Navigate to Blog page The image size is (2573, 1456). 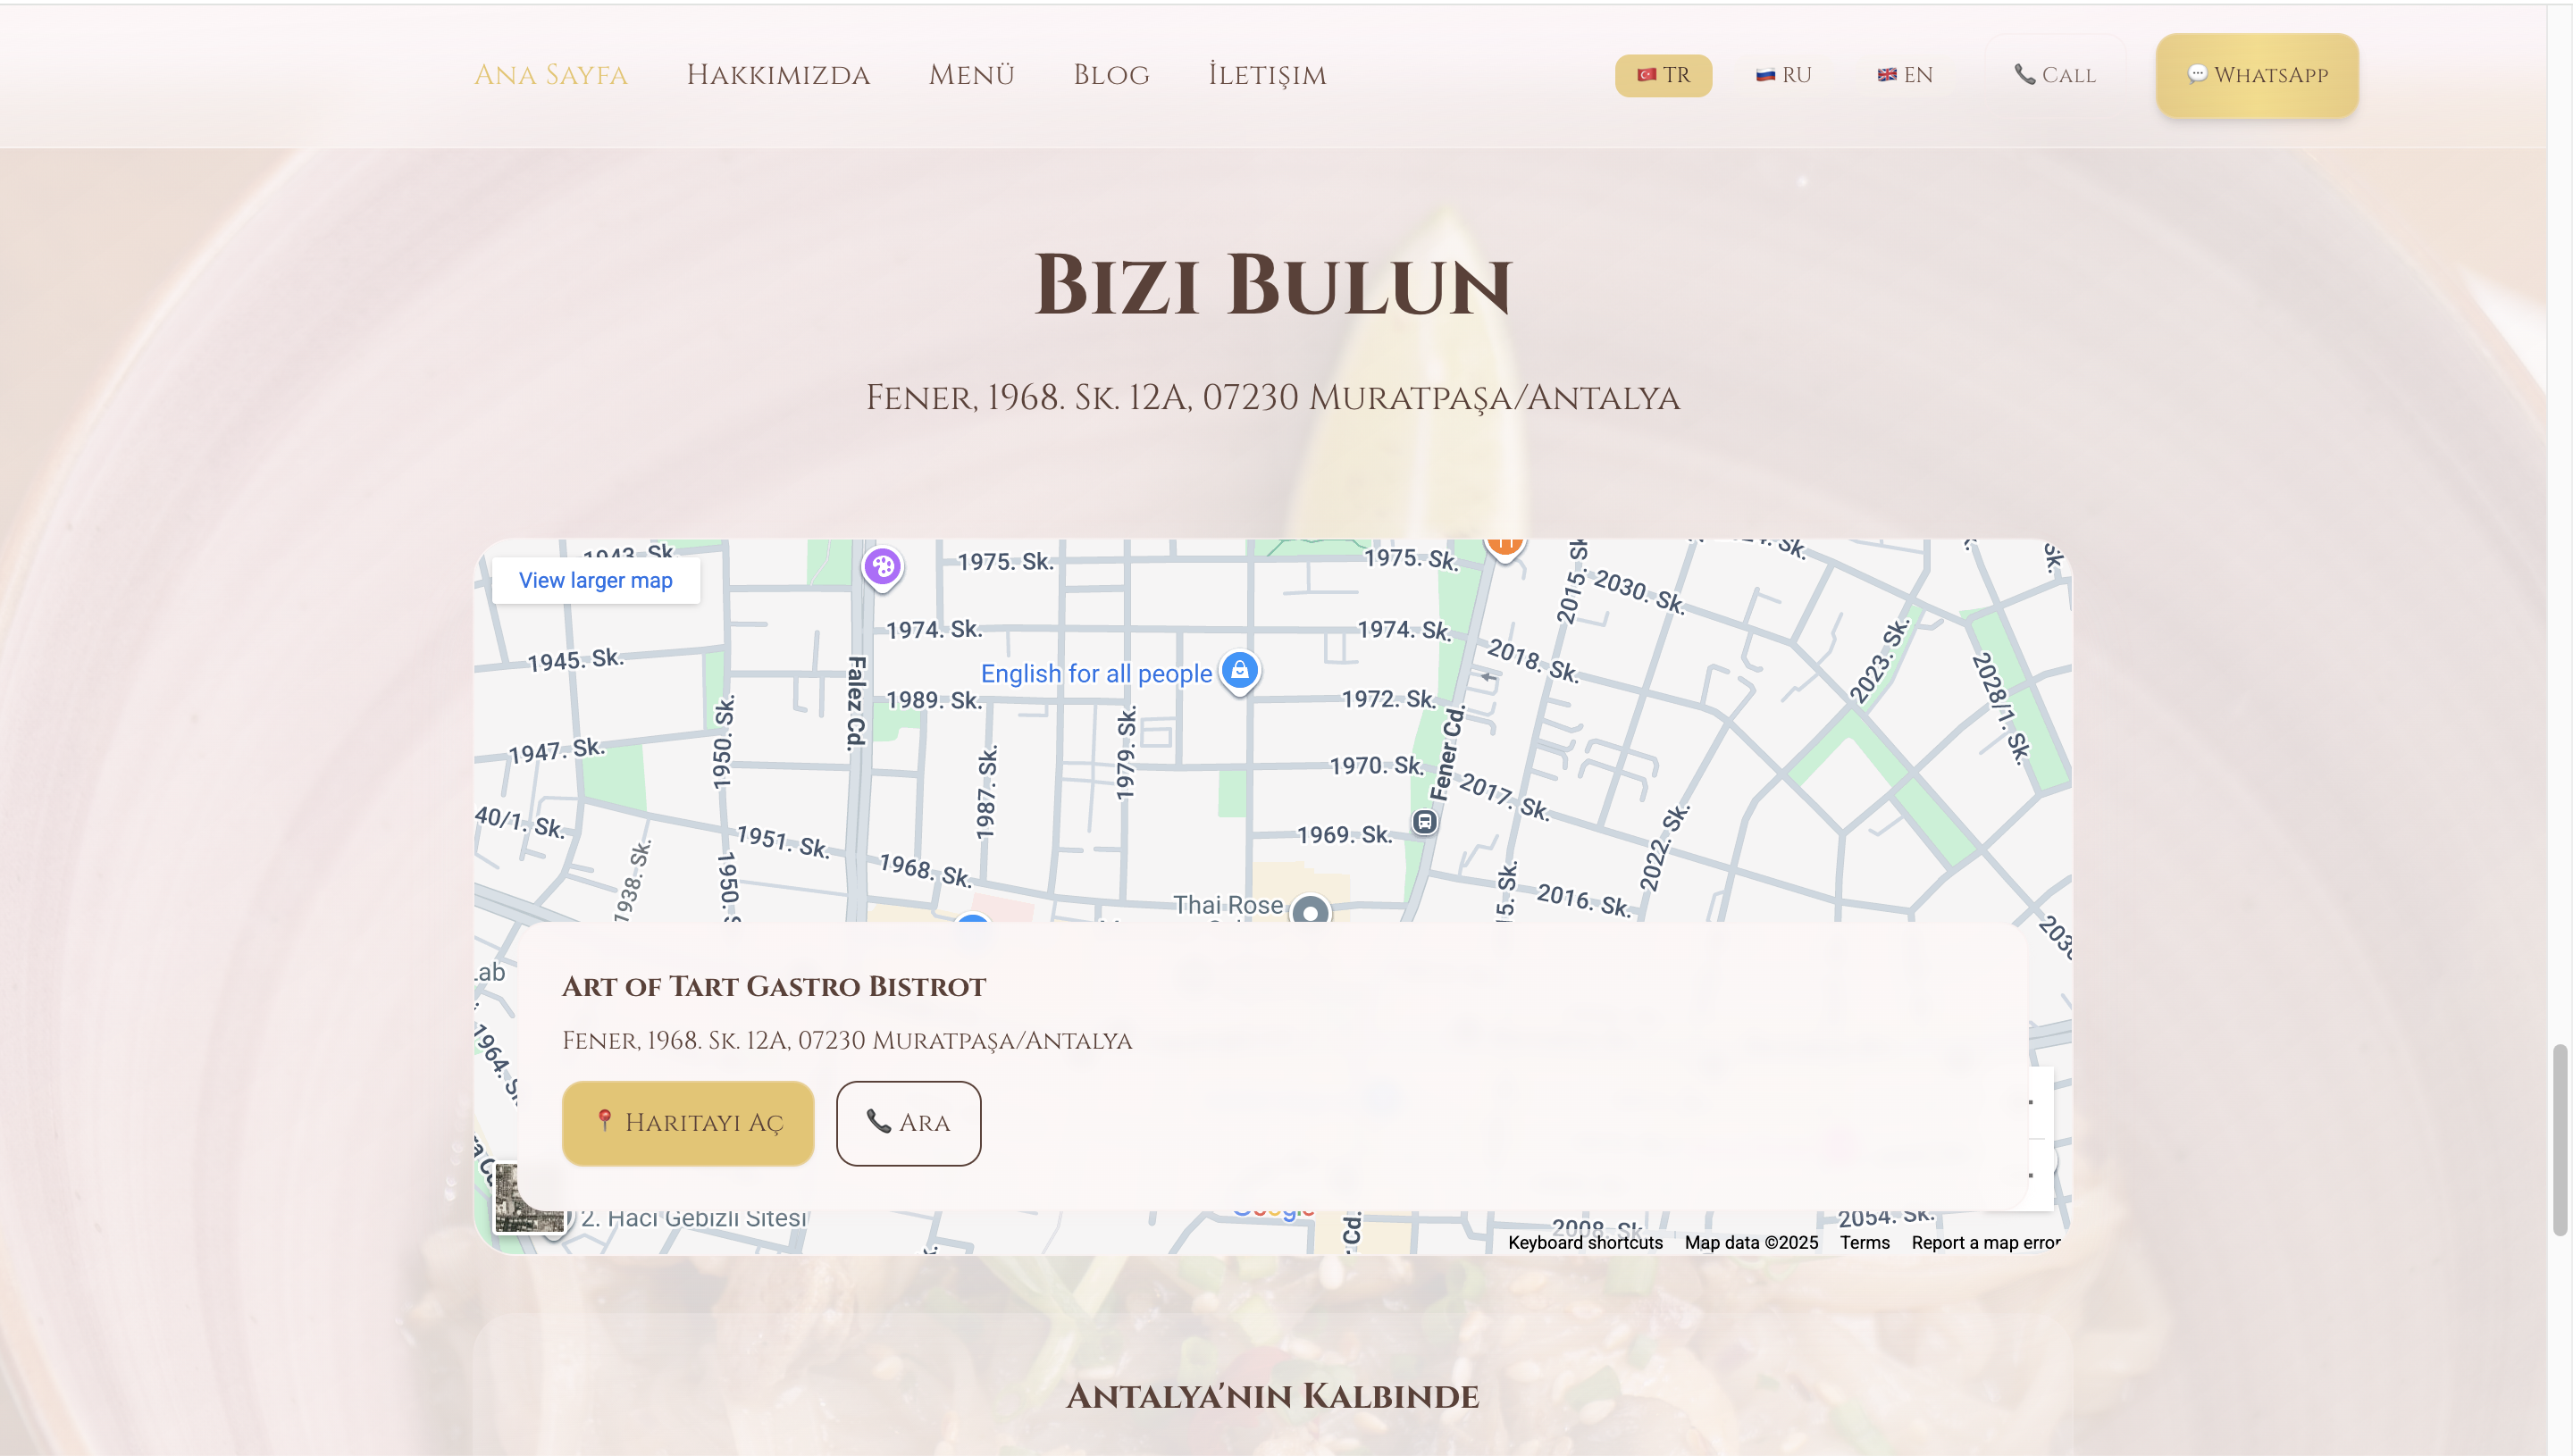pyautogui.click(x=1110, y=75)
